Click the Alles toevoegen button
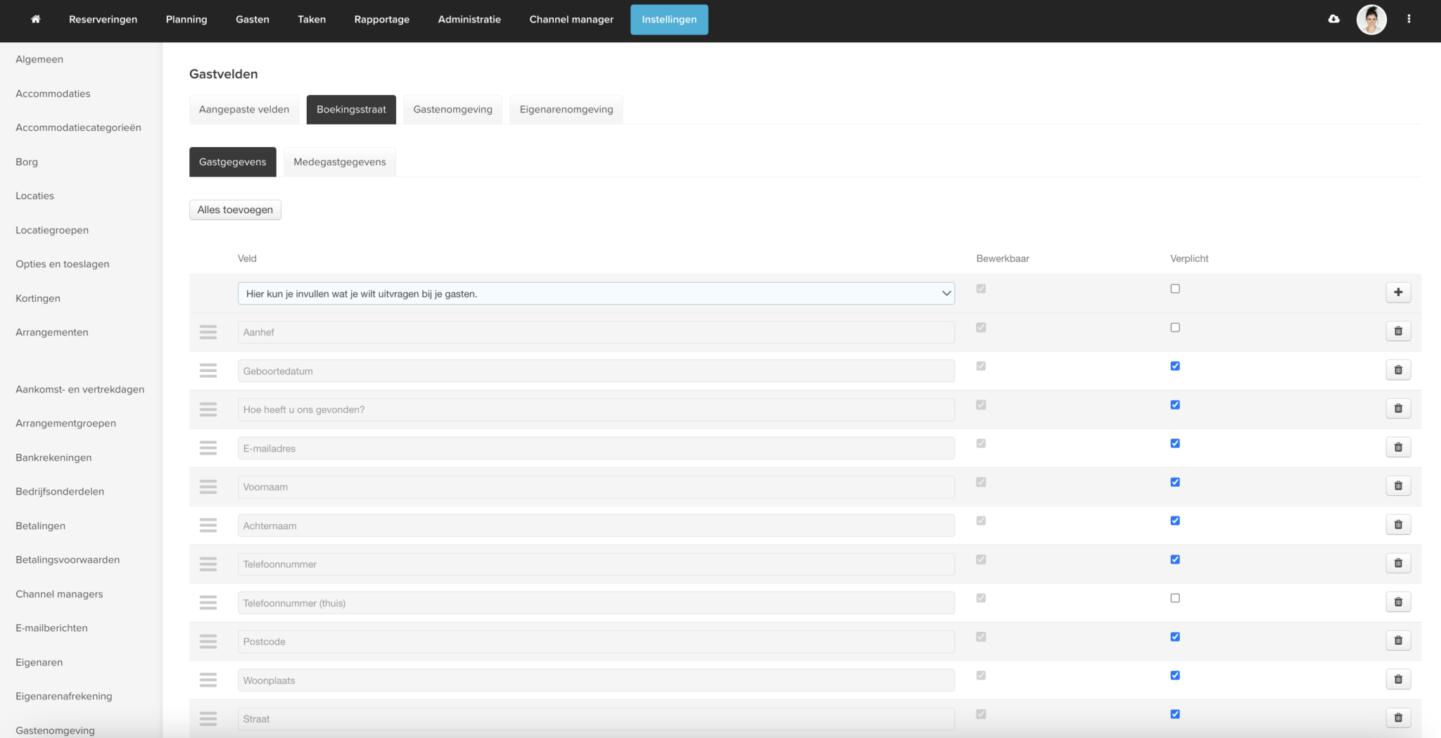Image resolution: width=1441 pixels, height=738 pixels. point(235,210)
